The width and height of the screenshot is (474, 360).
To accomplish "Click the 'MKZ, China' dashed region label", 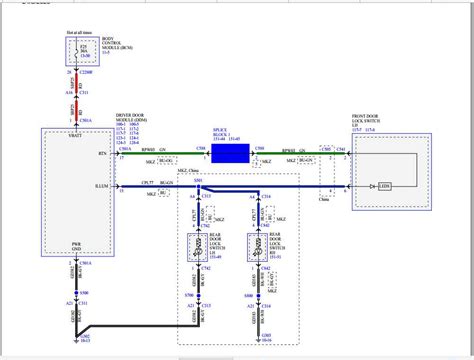I will click(188, 170).
